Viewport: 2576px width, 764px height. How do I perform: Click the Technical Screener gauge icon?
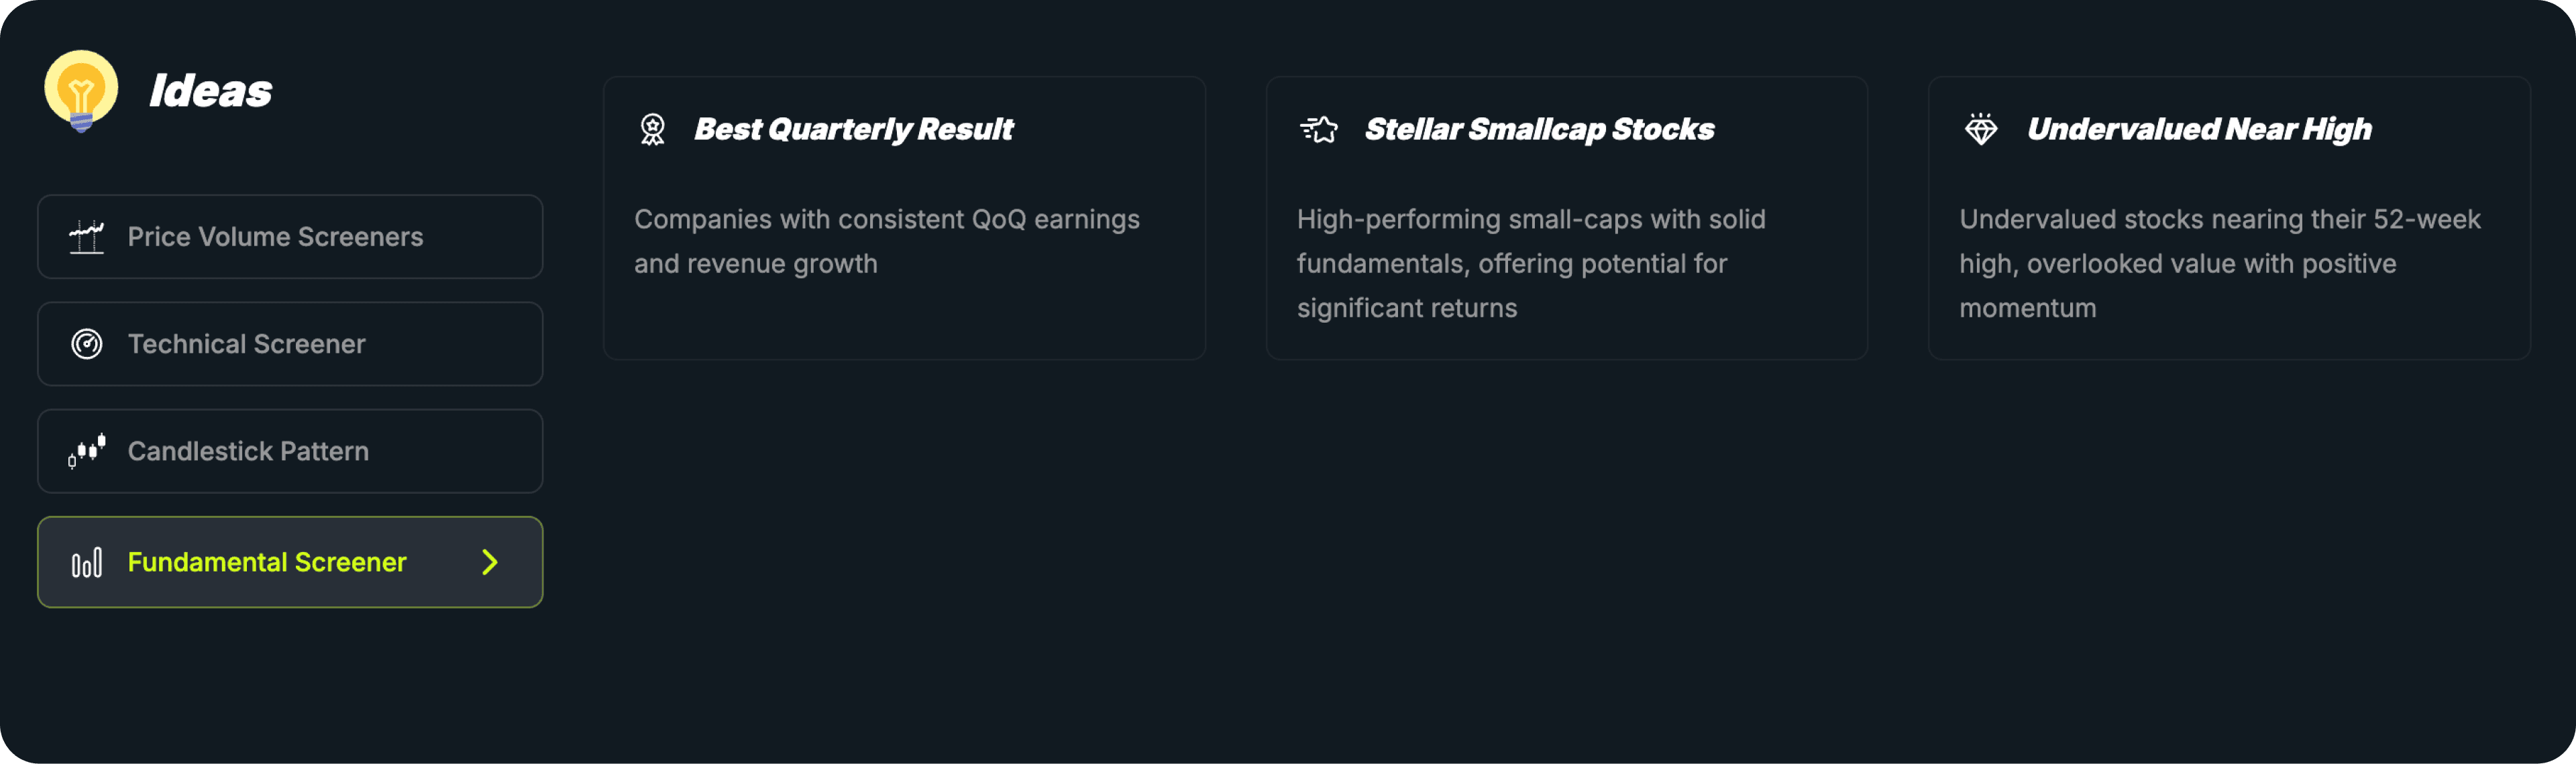point(86,343)
